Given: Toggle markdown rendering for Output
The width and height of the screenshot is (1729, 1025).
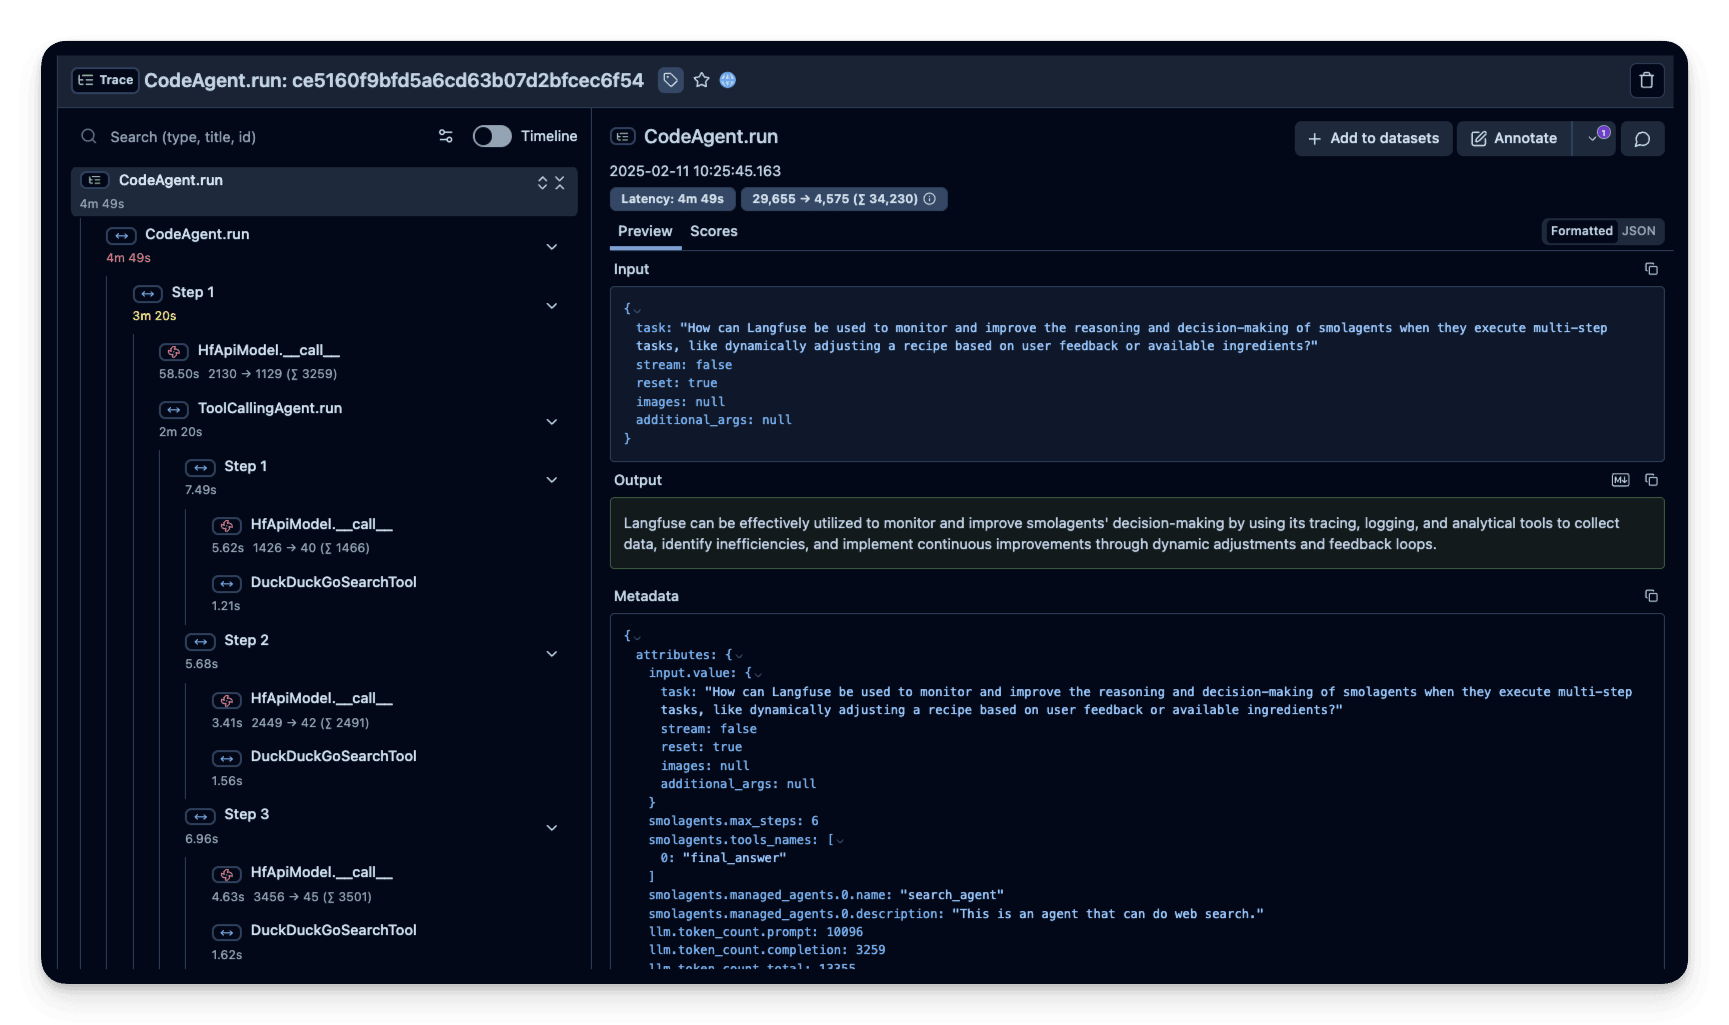Looking at the screenshot, I should [1620, 480].
